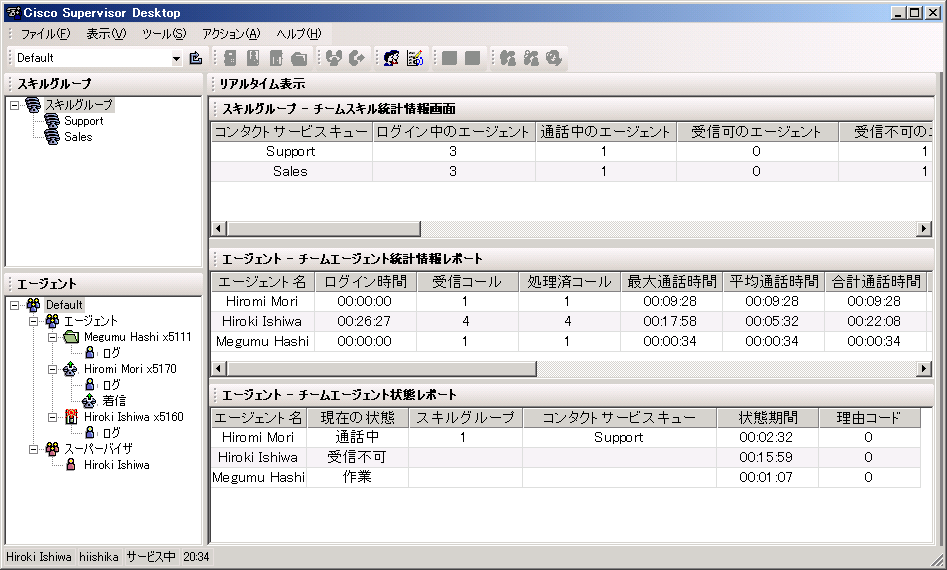Click the first greyed agent-state icon after Refresh
The image size is (947, 570).
tap(230, 58)
